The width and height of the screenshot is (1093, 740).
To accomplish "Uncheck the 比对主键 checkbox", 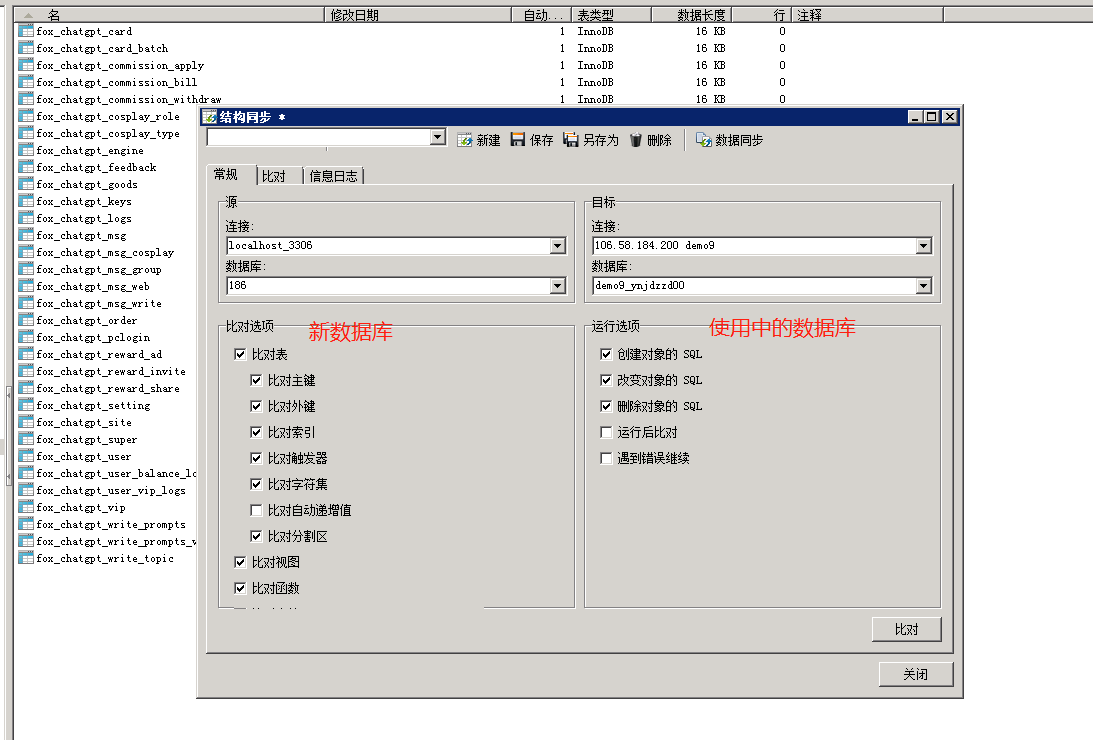I will 257,381.
